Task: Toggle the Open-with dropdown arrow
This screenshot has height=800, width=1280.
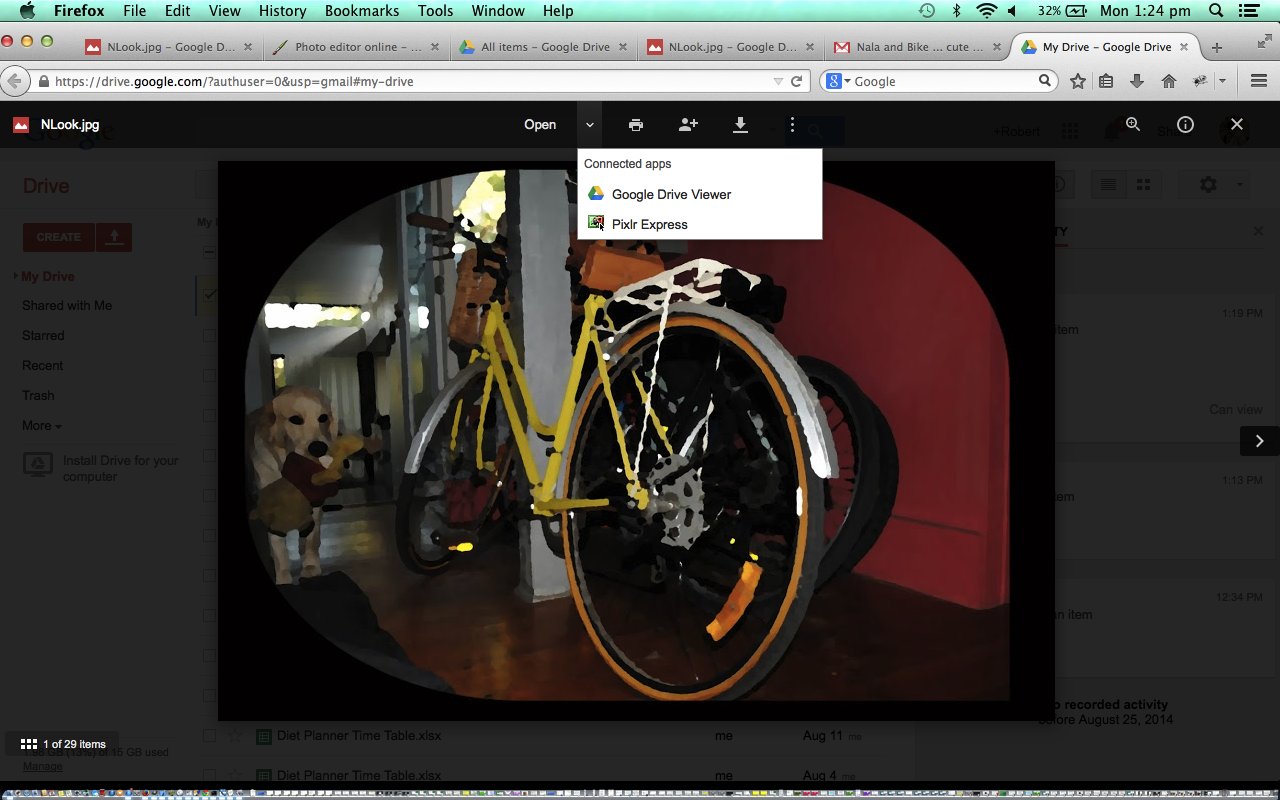Action: pos(590,125)
